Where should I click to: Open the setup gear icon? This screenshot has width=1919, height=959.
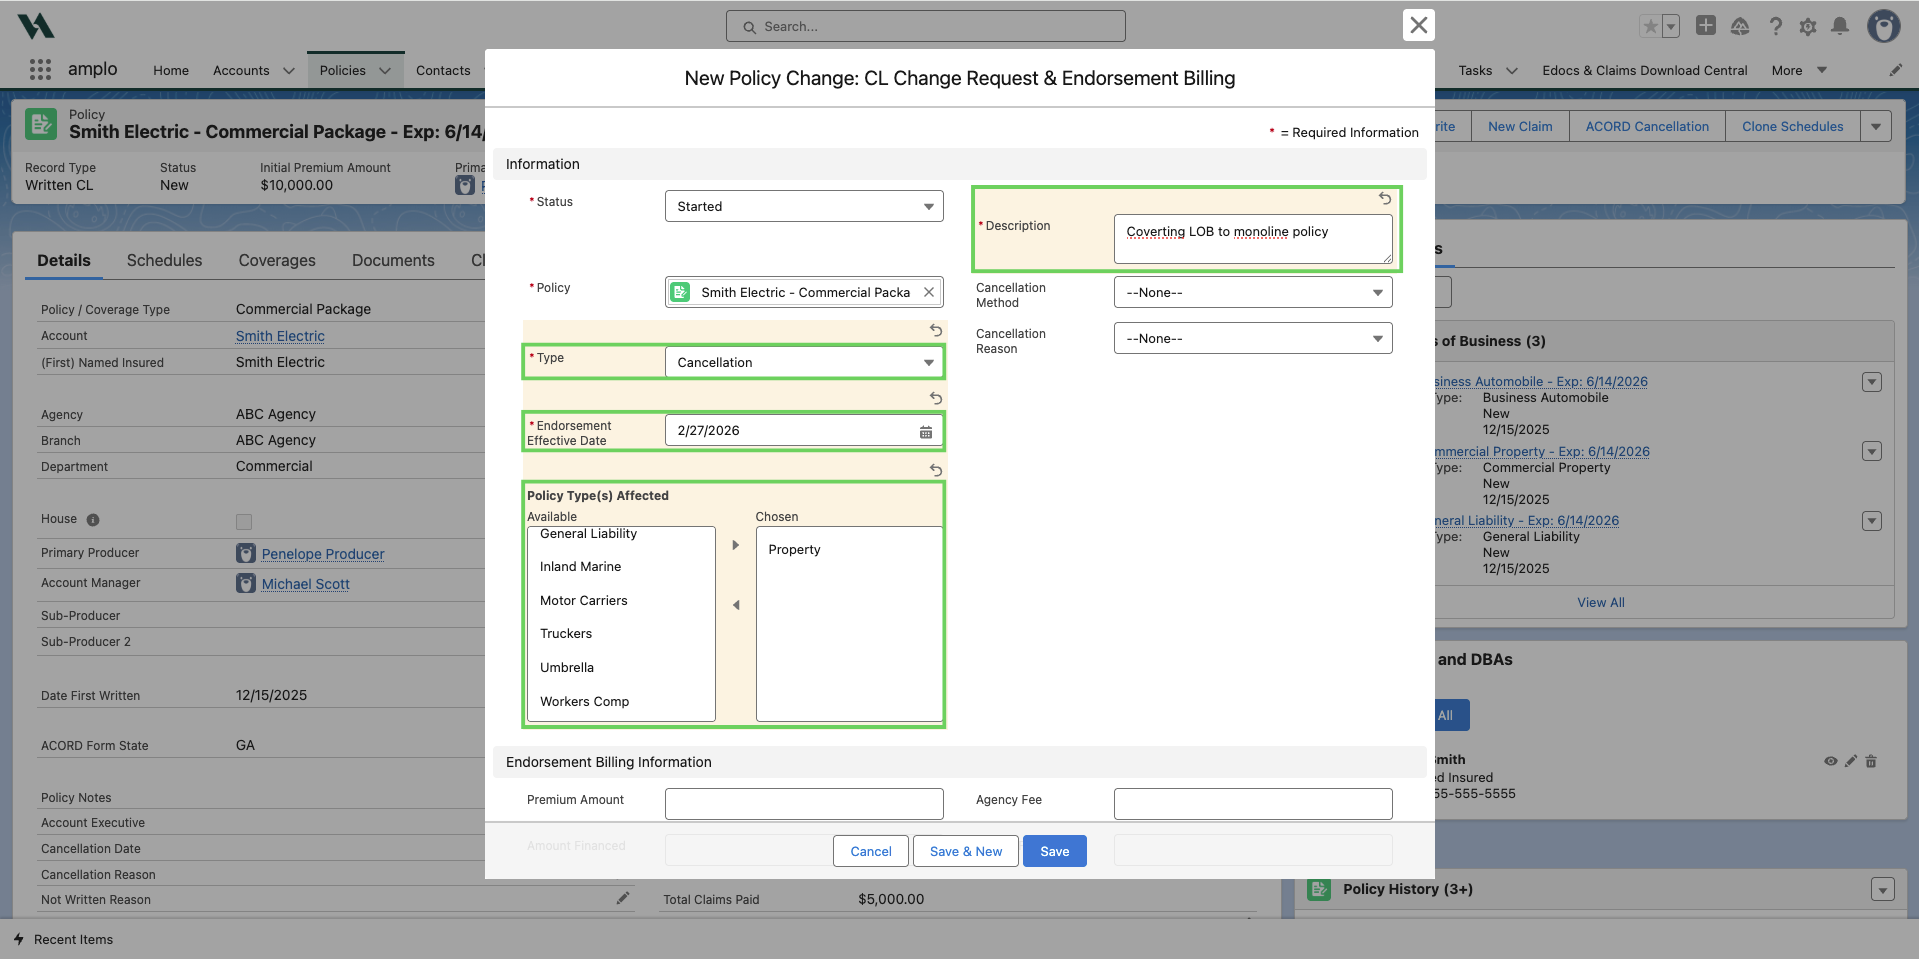point(1808,27)
